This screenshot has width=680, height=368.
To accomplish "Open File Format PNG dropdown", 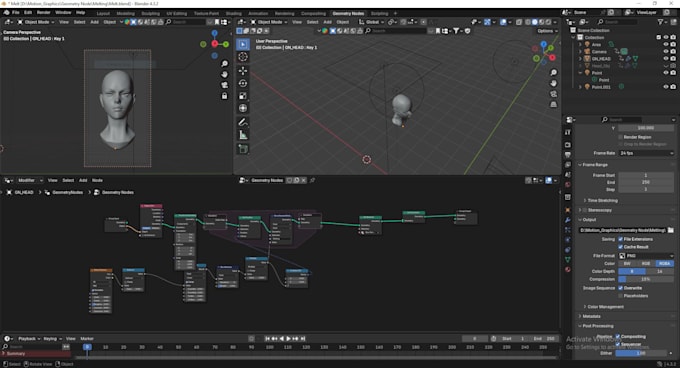I will [x=646, y=256].
